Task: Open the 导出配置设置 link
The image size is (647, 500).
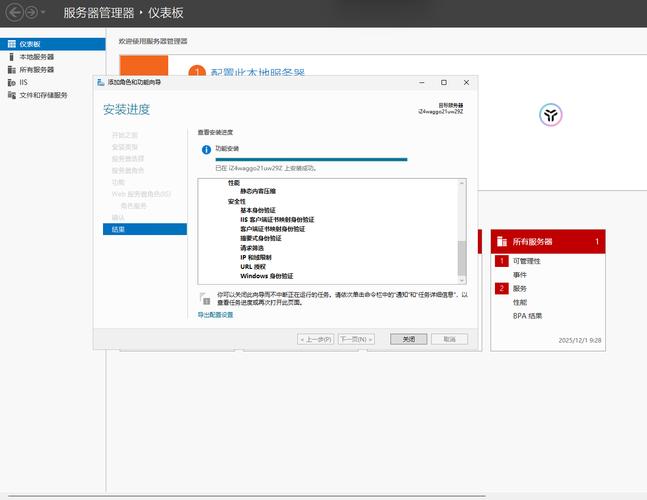Action: point(215,315)
